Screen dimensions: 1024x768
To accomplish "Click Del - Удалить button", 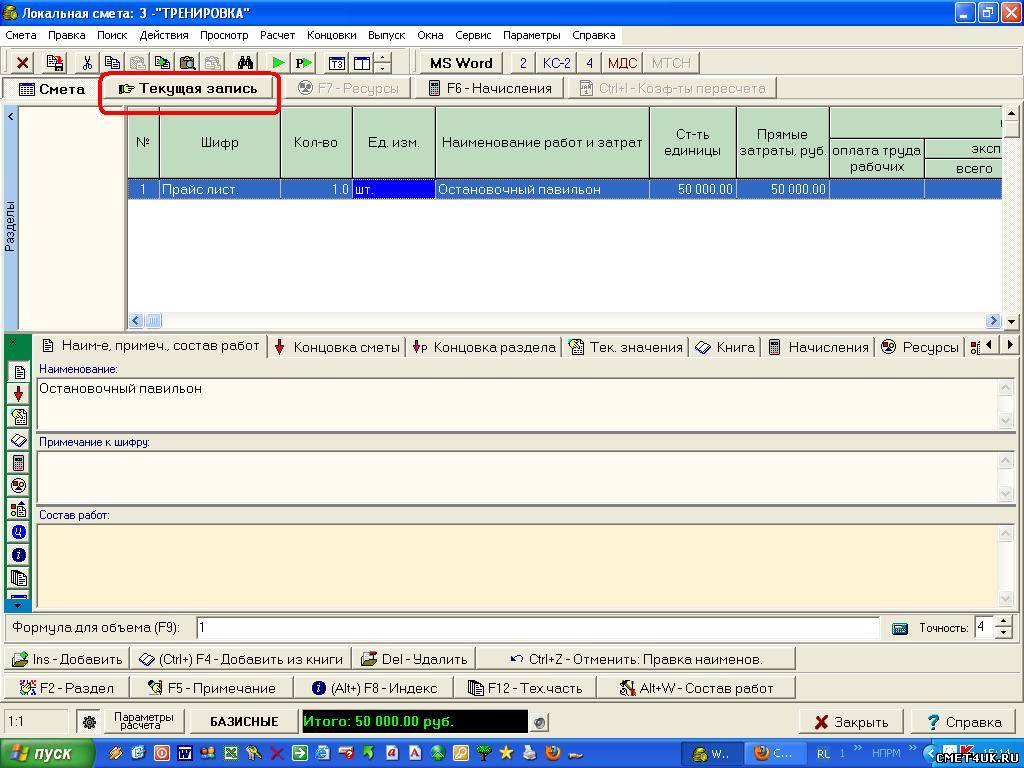I will click(414, 659).
